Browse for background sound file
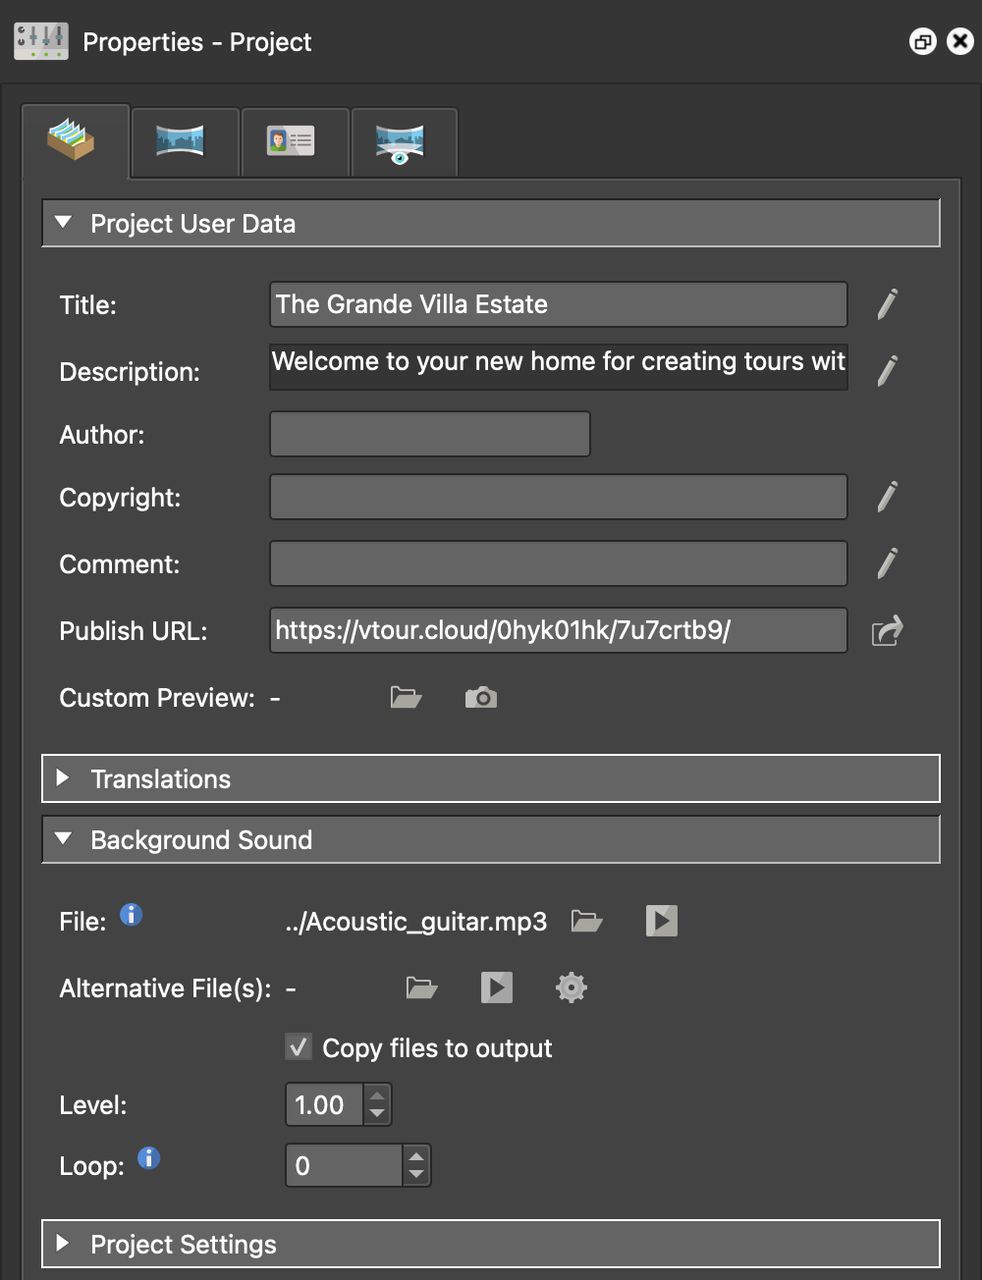The image size is (982, 1280). pyautogui.click(x=587, y=921)
